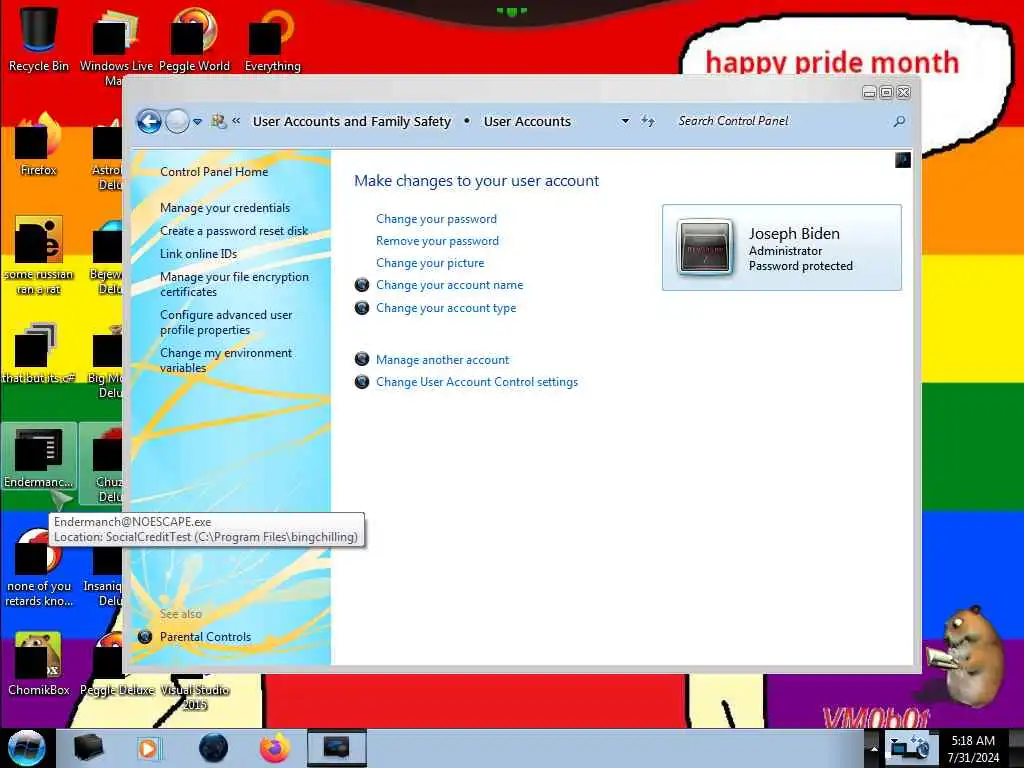
Task: Open the Windows Start orb
Action: [27, 748]
